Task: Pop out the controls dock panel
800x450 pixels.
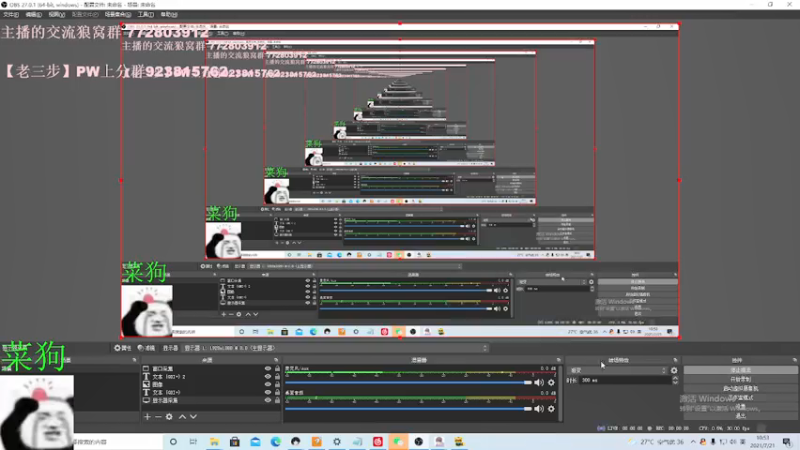Action: coord(794,360)
